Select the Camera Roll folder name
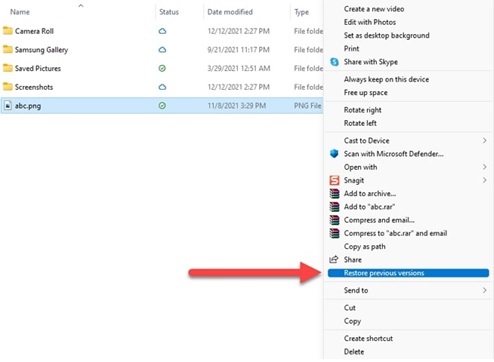494x362 pixels. pos(34,31)
